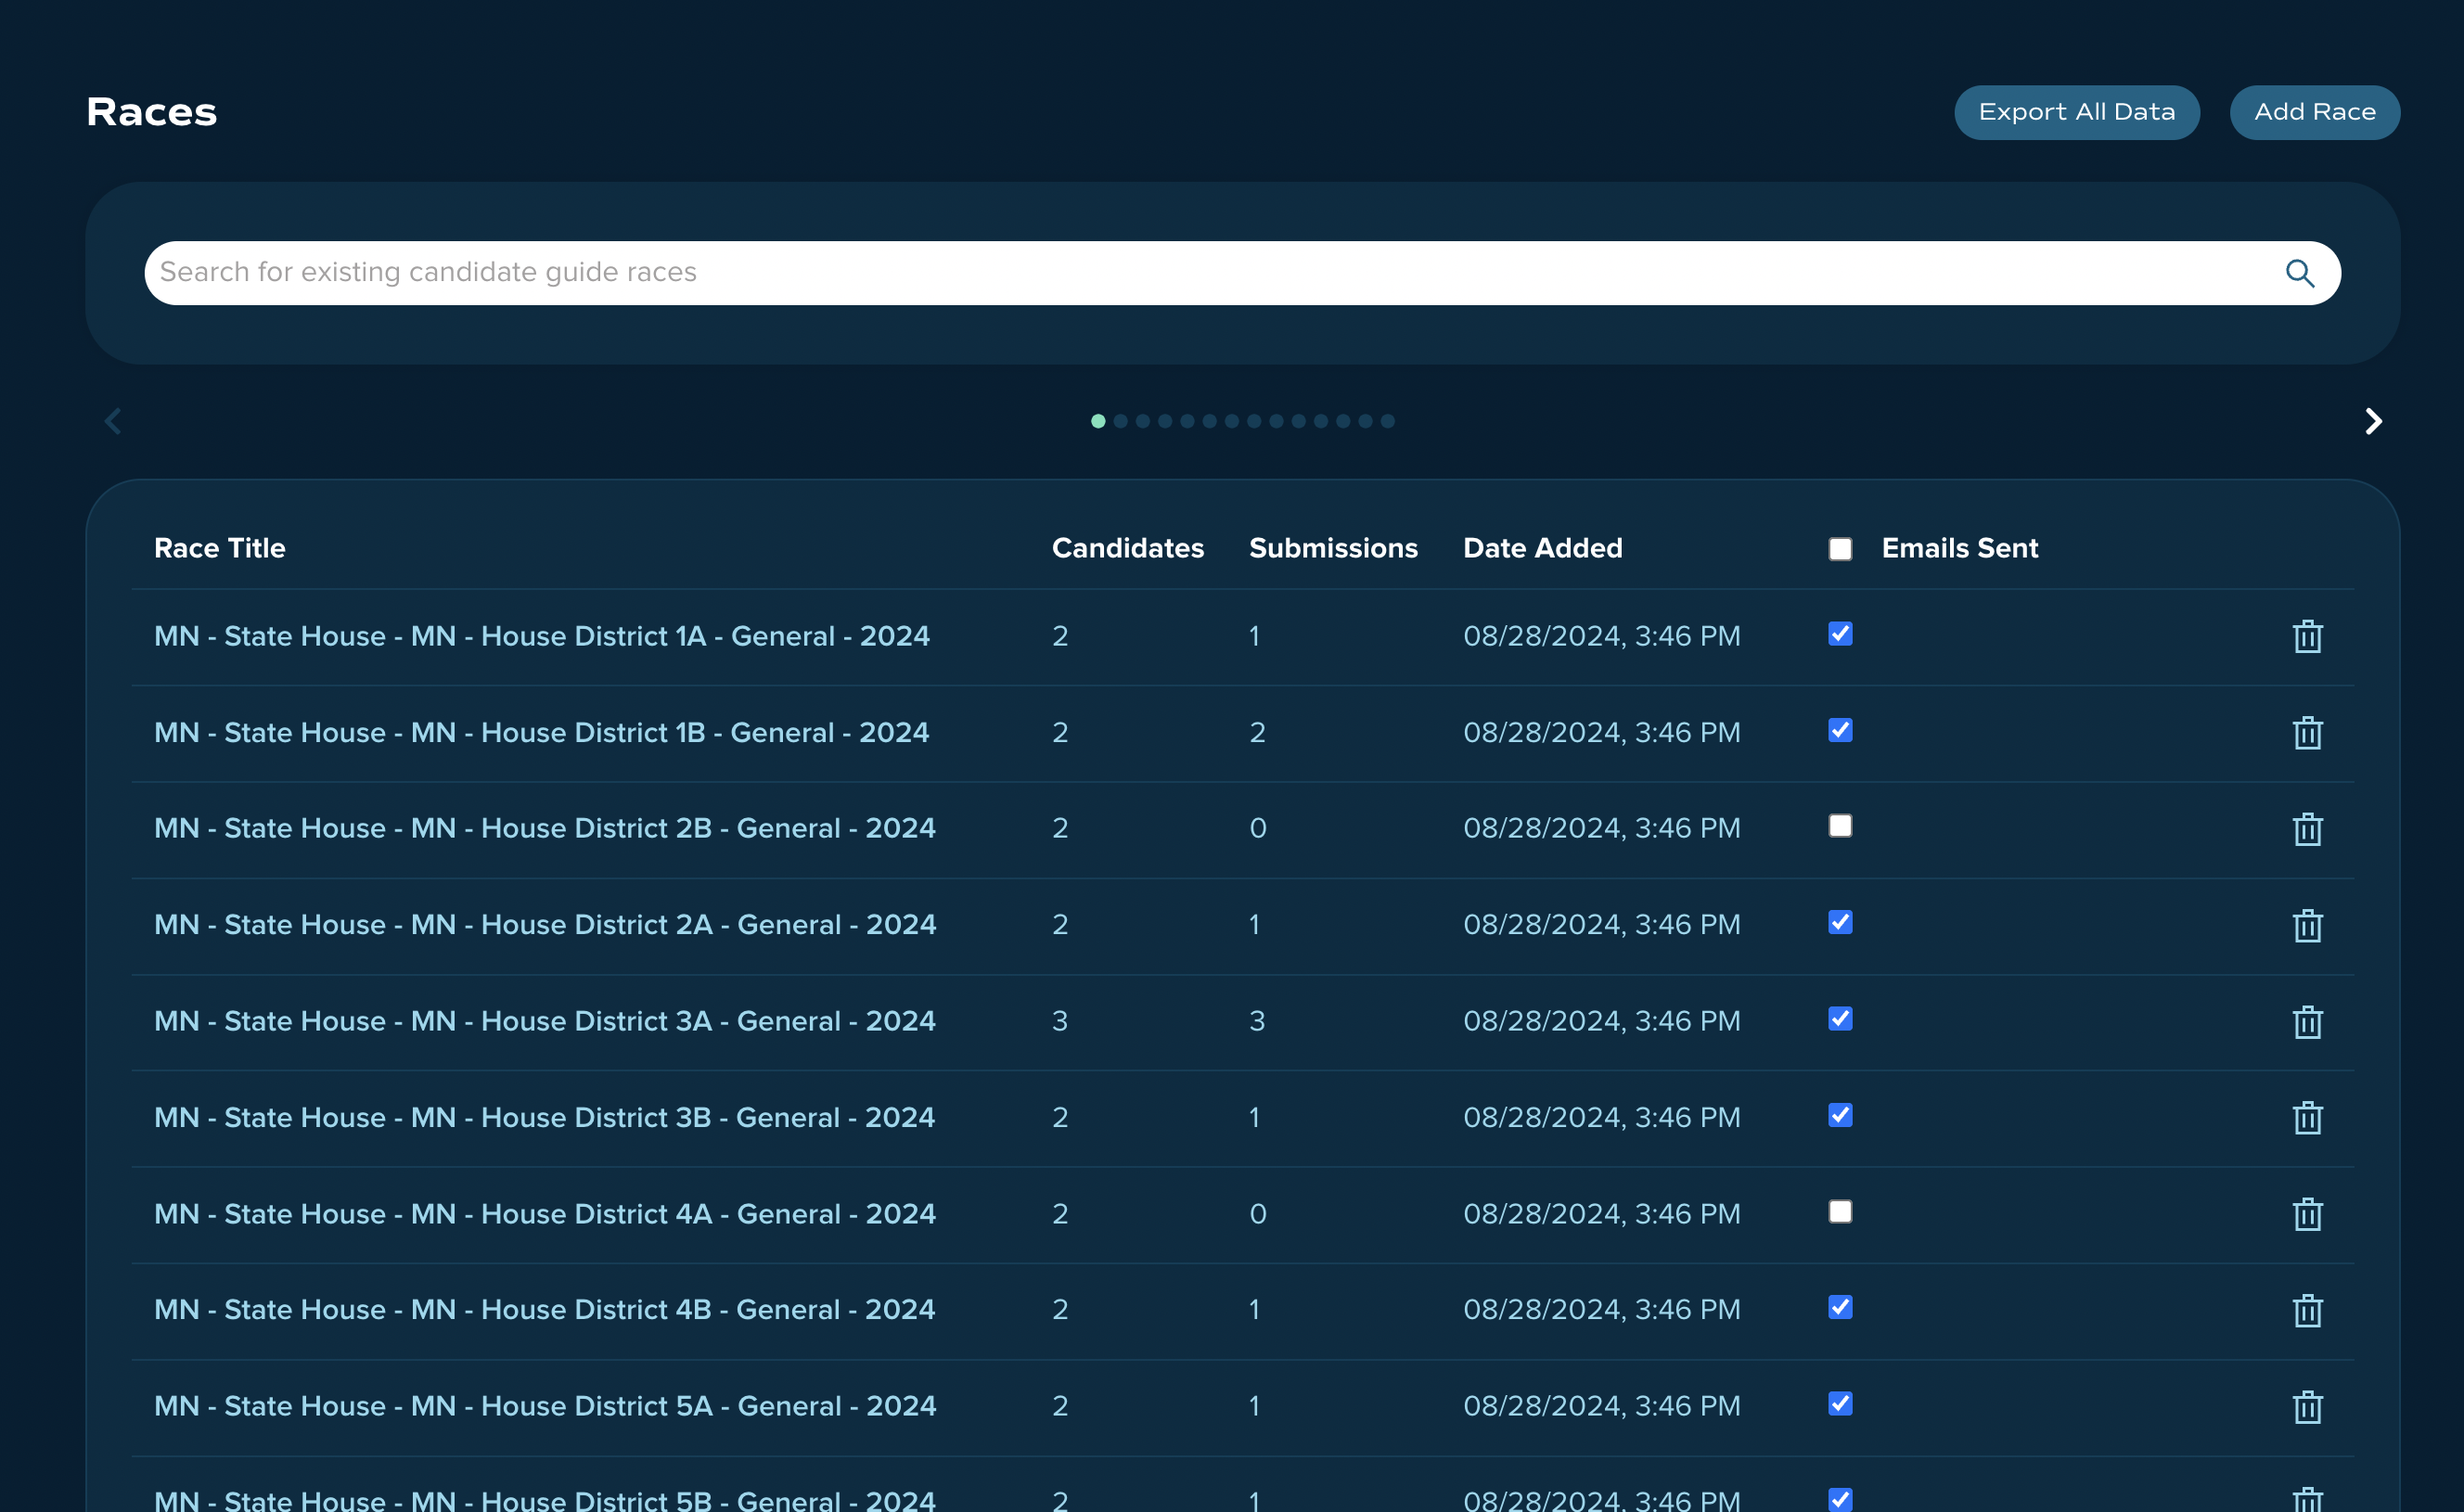Delete the House District 2A race
This screenshot has width=2464, height=1512.
pyautogui.click(x=2307, y=925)
